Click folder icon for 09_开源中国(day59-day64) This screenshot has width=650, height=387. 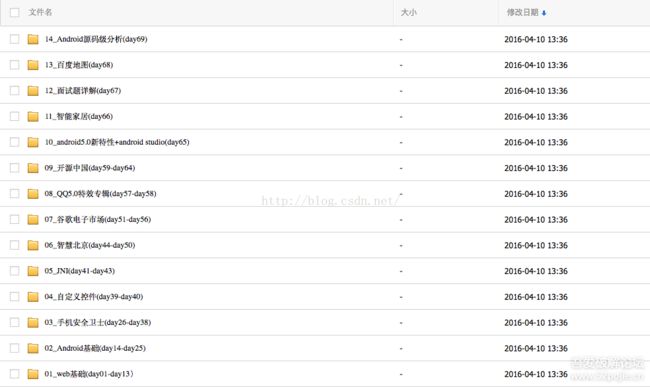tap(33, 168)
